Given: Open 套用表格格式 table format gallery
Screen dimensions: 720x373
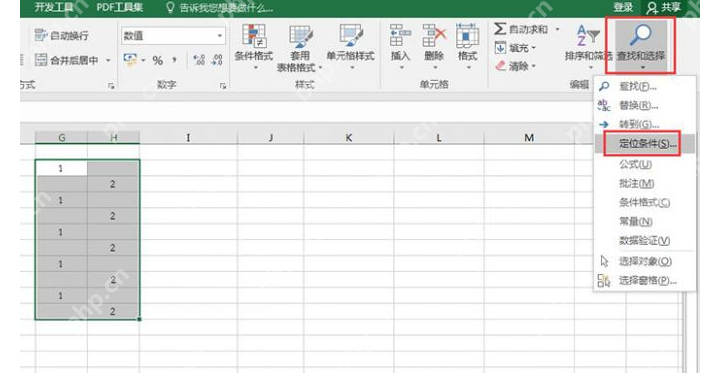Looking at the screenshot, I should click(299, 48).
